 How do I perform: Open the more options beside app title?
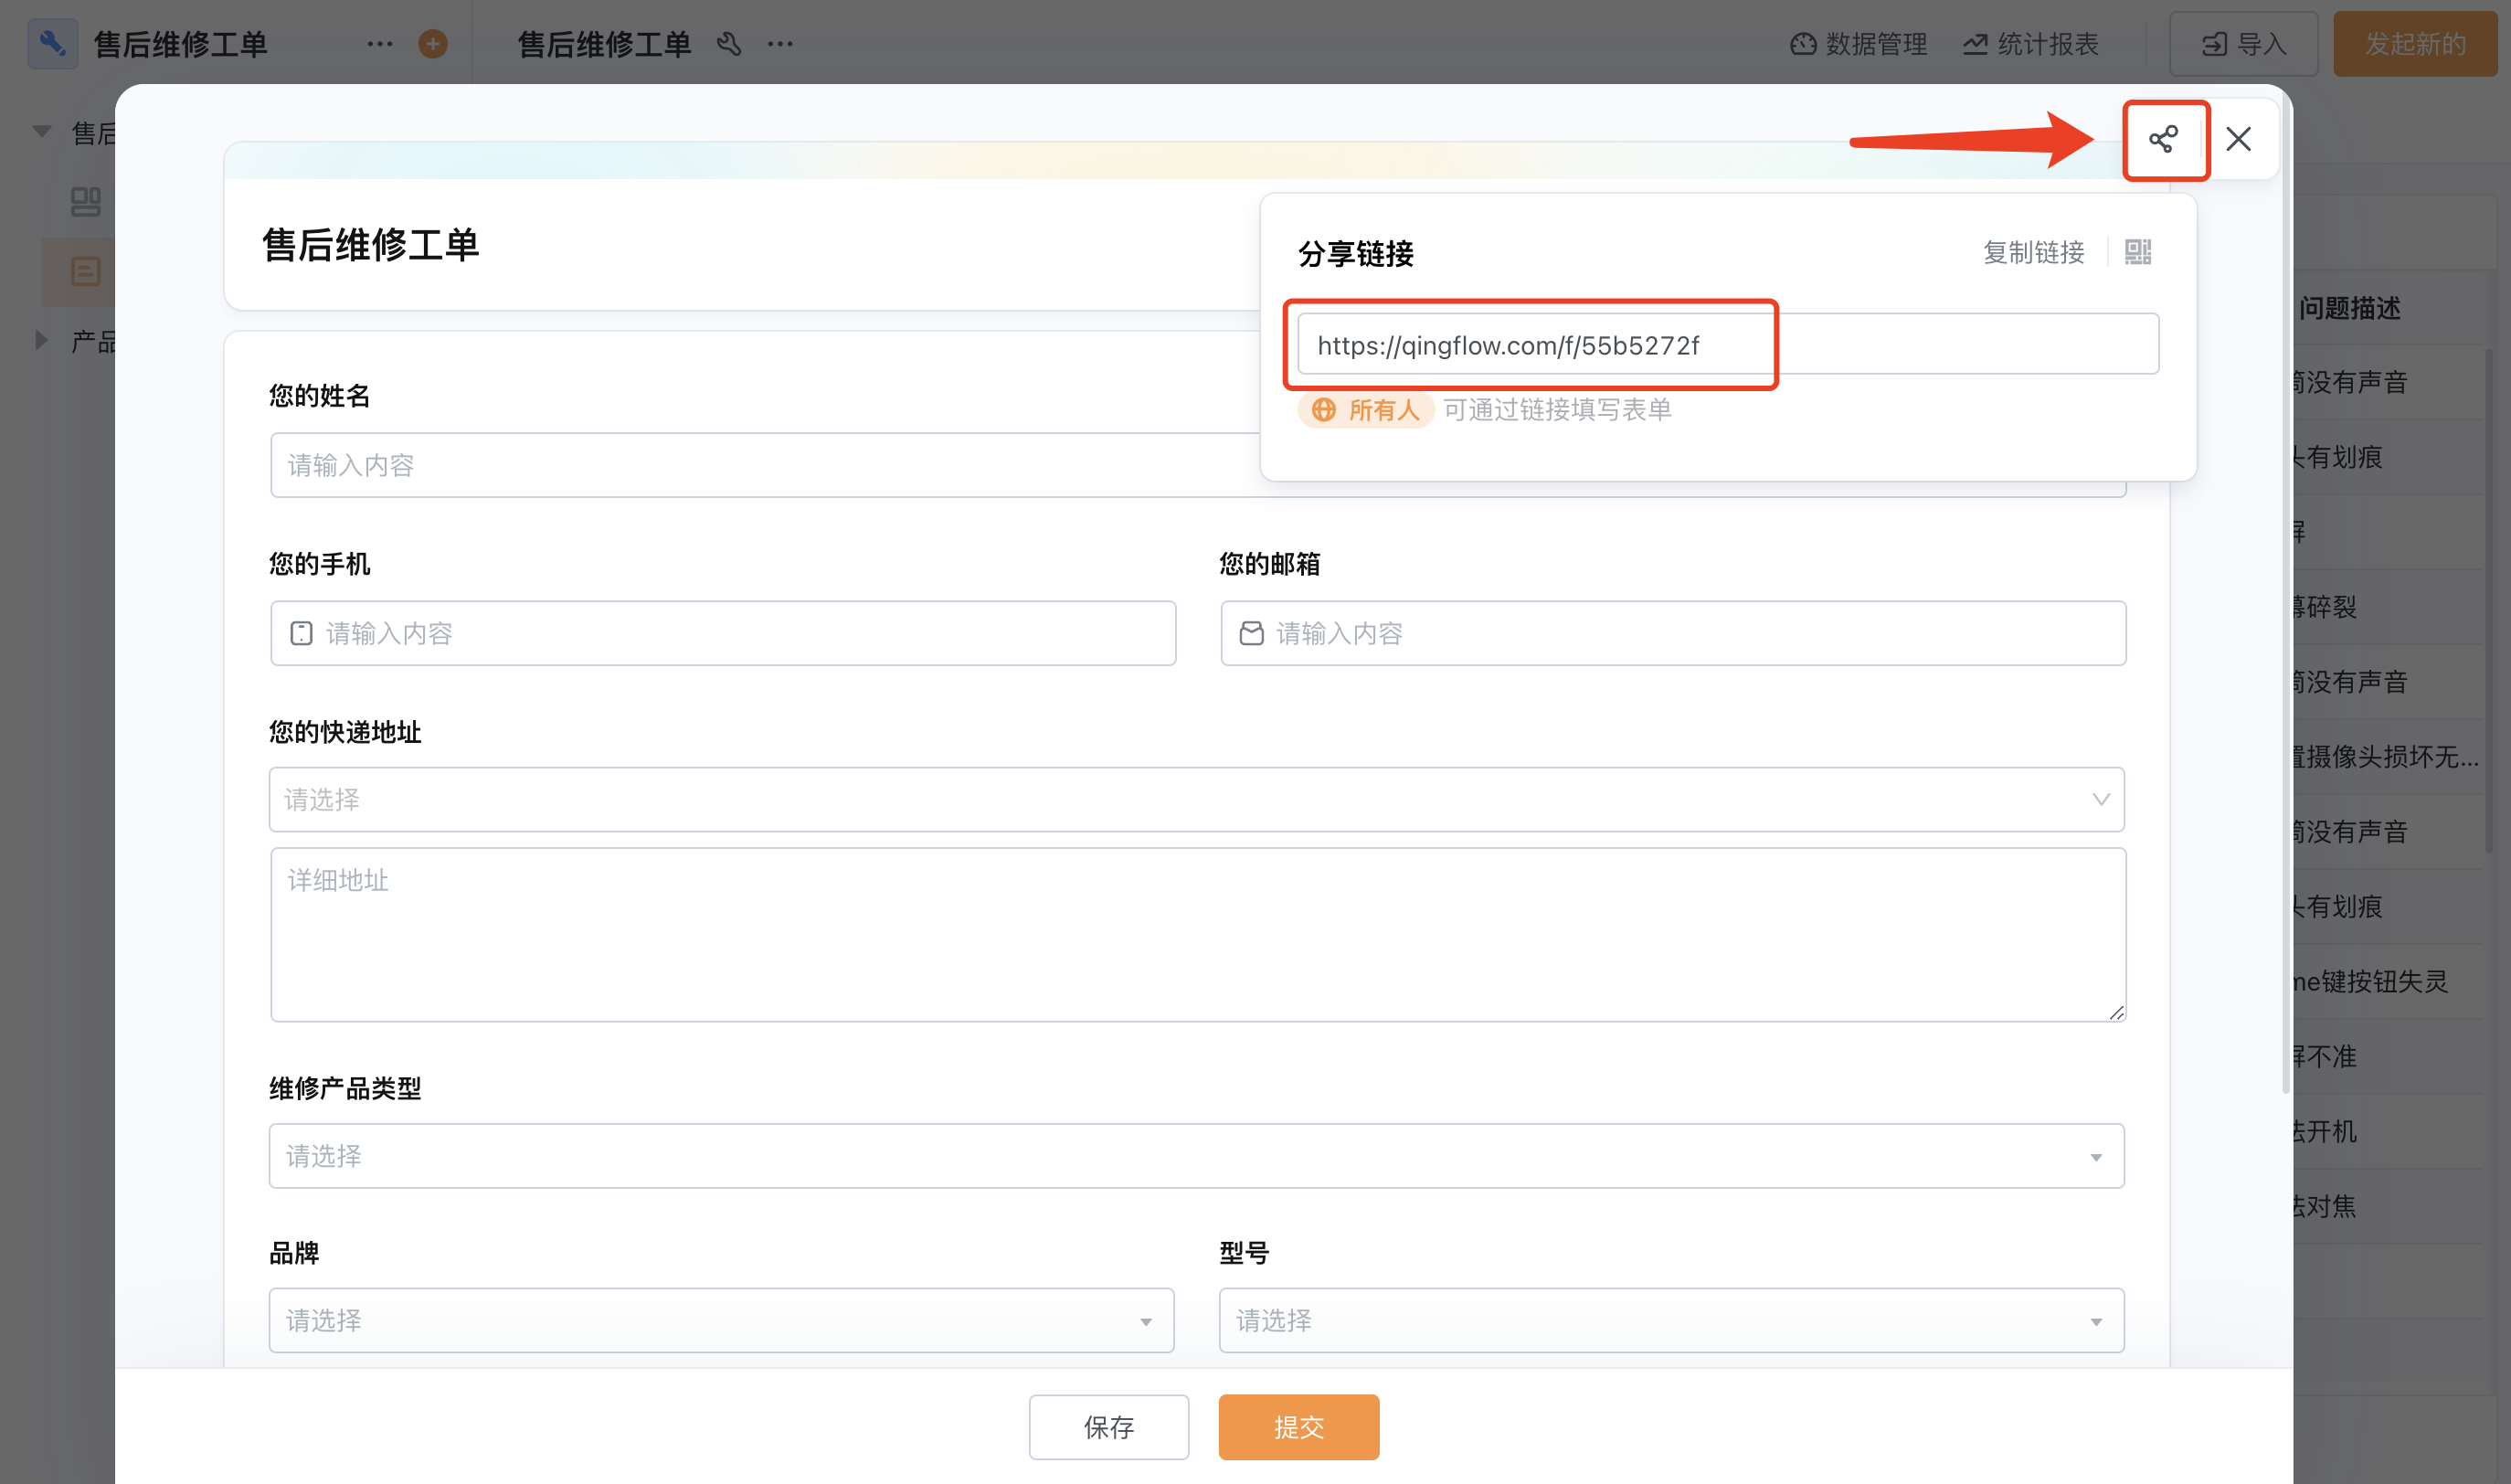point(379,44)
